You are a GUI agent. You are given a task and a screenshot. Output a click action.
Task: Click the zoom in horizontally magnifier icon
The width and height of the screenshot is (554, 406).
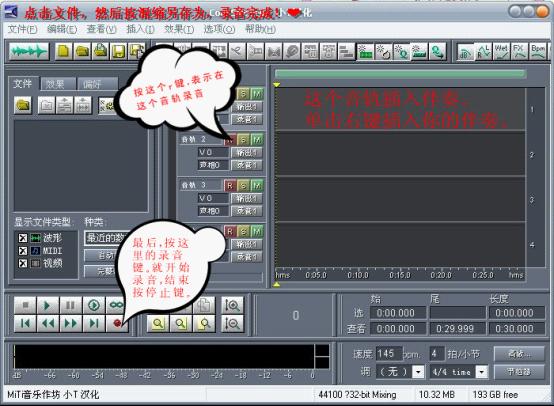pyautogui.click(x=158, y=323)
